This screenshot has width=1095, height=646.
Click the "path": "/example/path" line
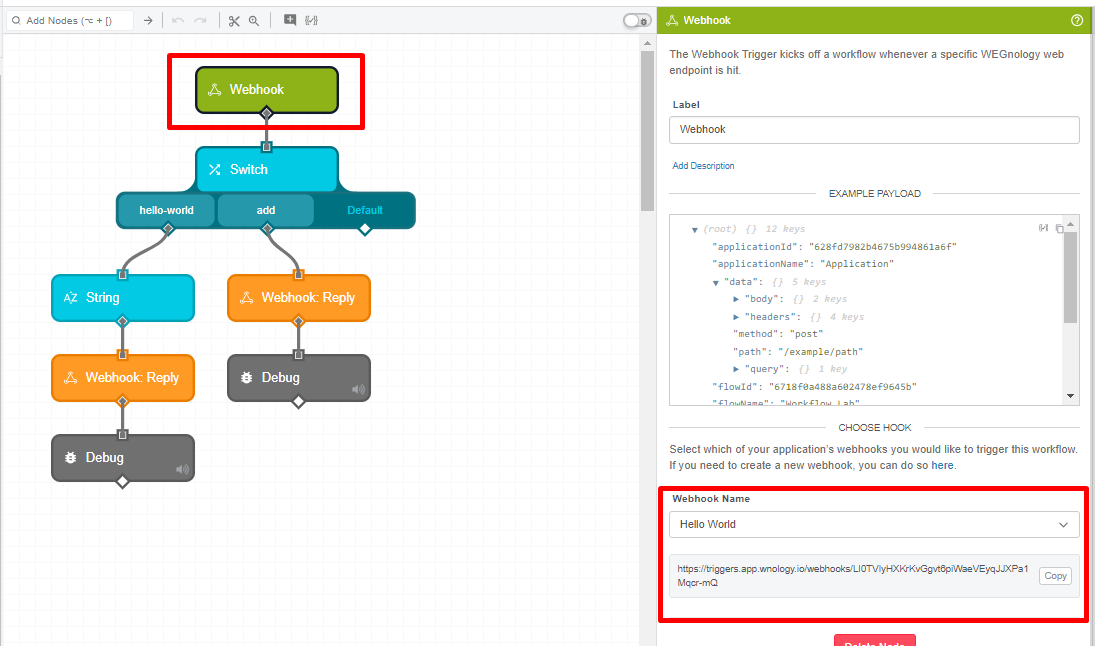[x=798, y=352]
